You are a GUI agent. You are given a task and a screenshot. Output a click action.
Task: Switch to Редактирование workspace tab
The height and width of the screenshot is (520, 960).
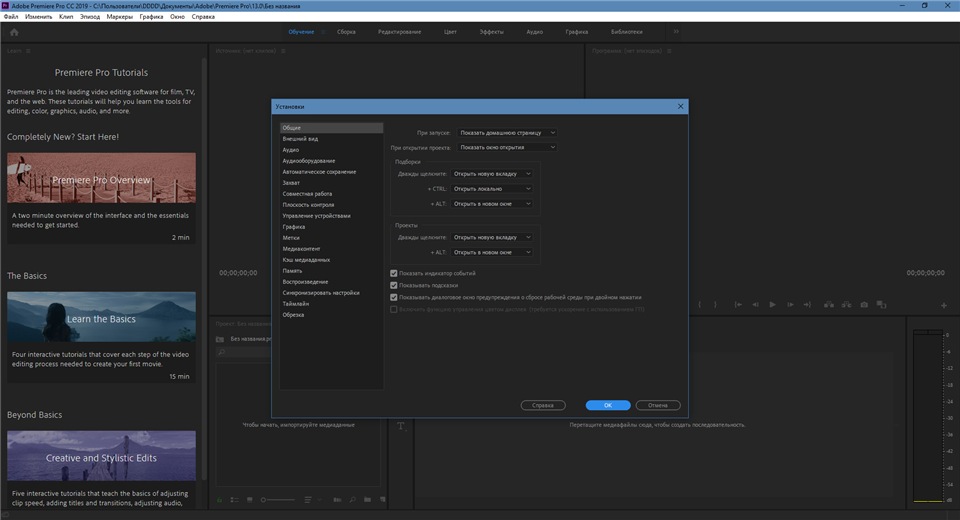click(x=399, y=32)
